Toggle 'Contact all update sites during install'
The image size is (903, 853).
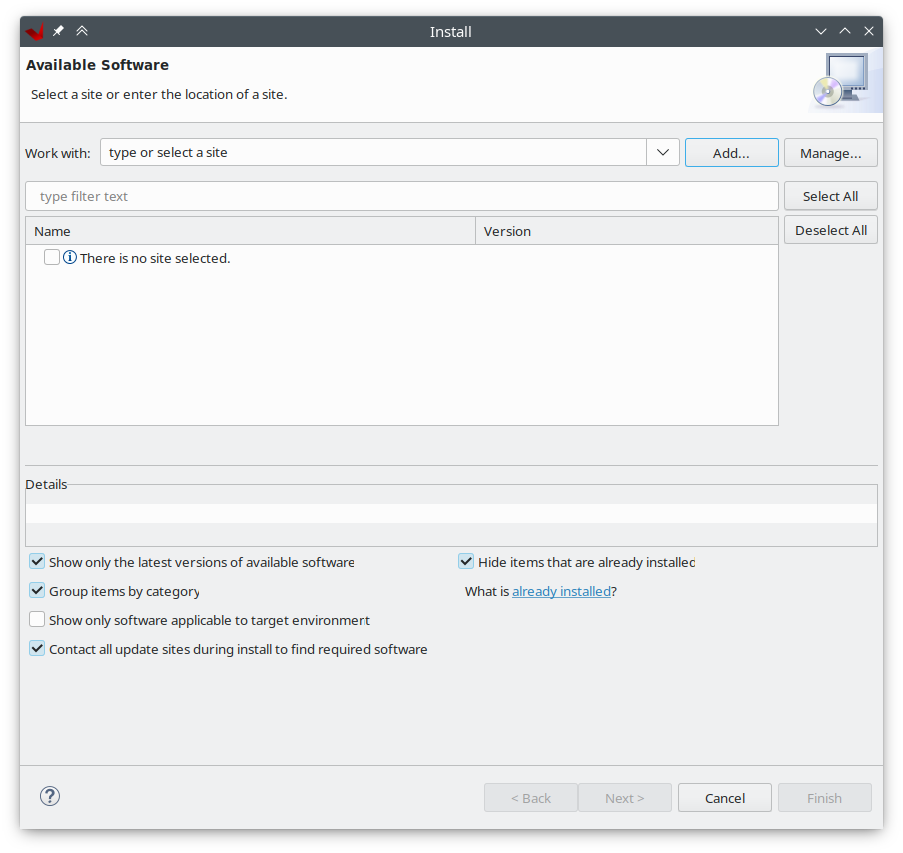[37, 649]
